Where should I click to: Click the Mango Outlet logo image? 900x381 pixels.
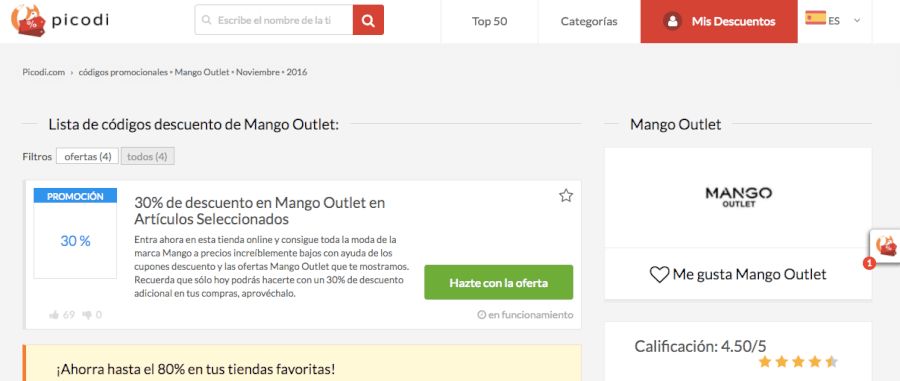click(x=738, y=197)
